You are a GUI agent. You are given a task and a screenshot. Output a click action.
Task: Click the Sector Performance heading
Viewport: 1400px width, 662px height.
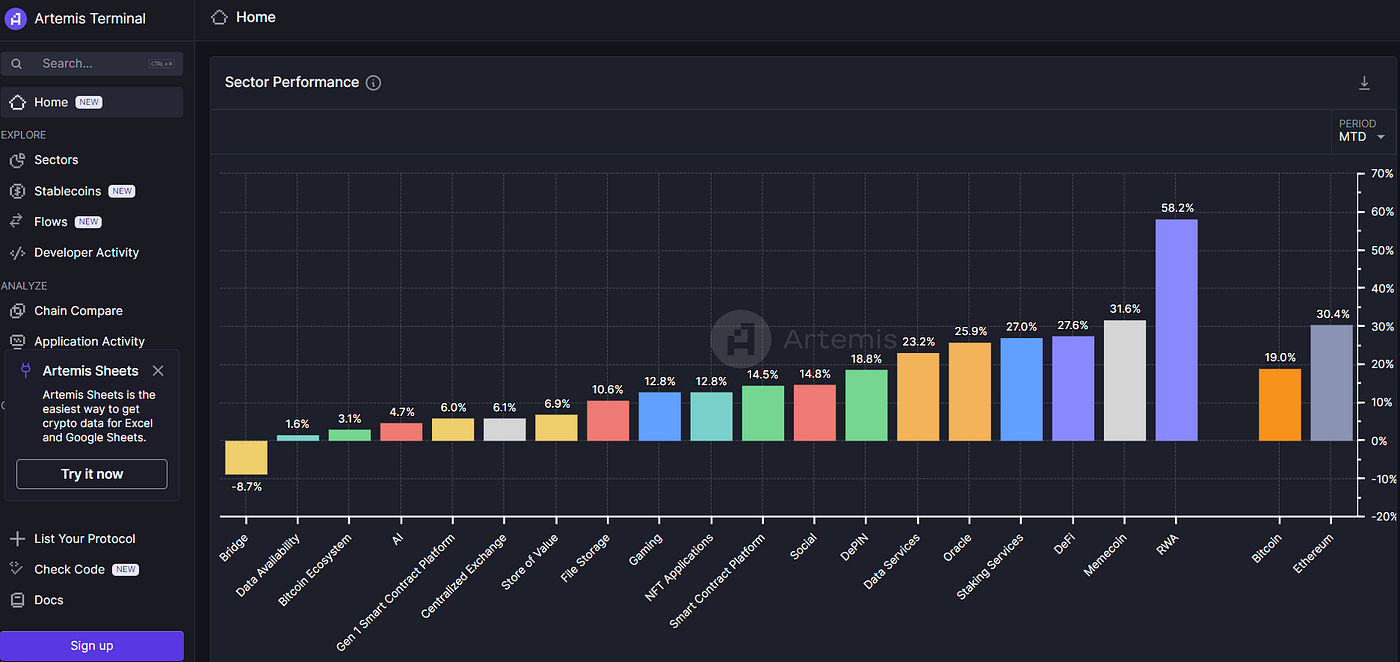[292, 83]
